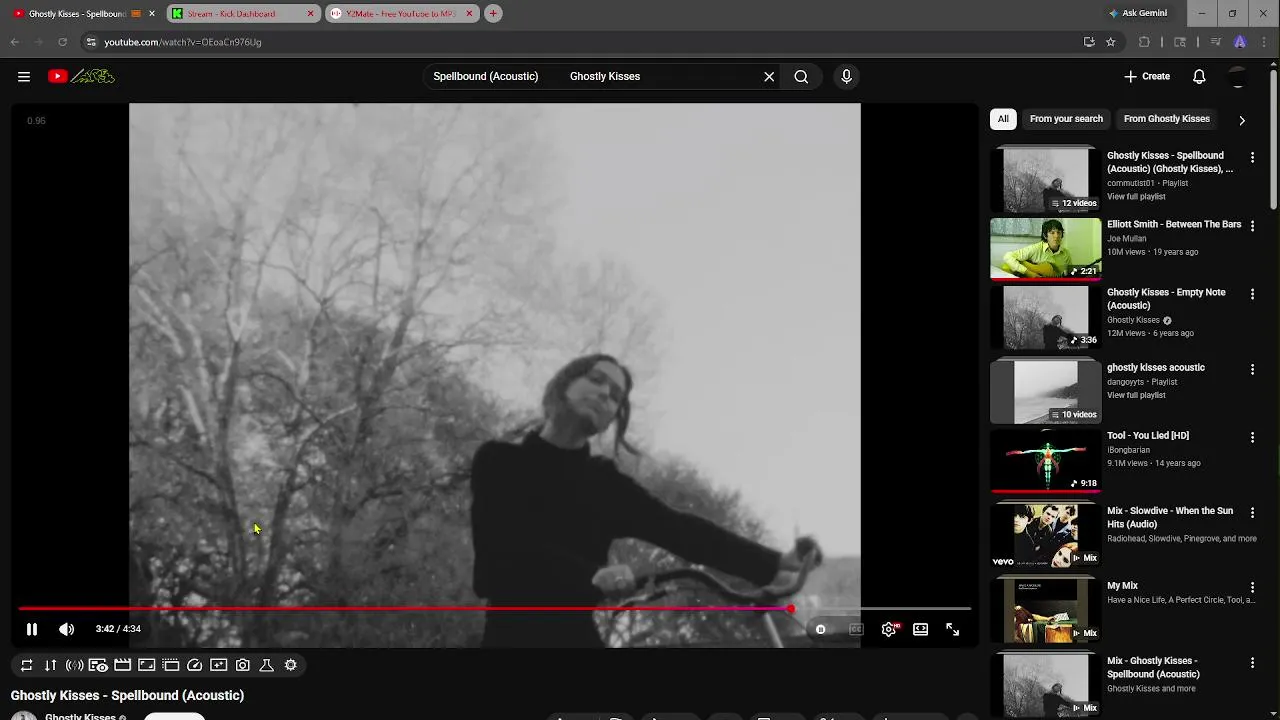The height and width of the screenshot is (720, 1280).
Task: Clear the search box with X
Action: click(x=769, y=76)
